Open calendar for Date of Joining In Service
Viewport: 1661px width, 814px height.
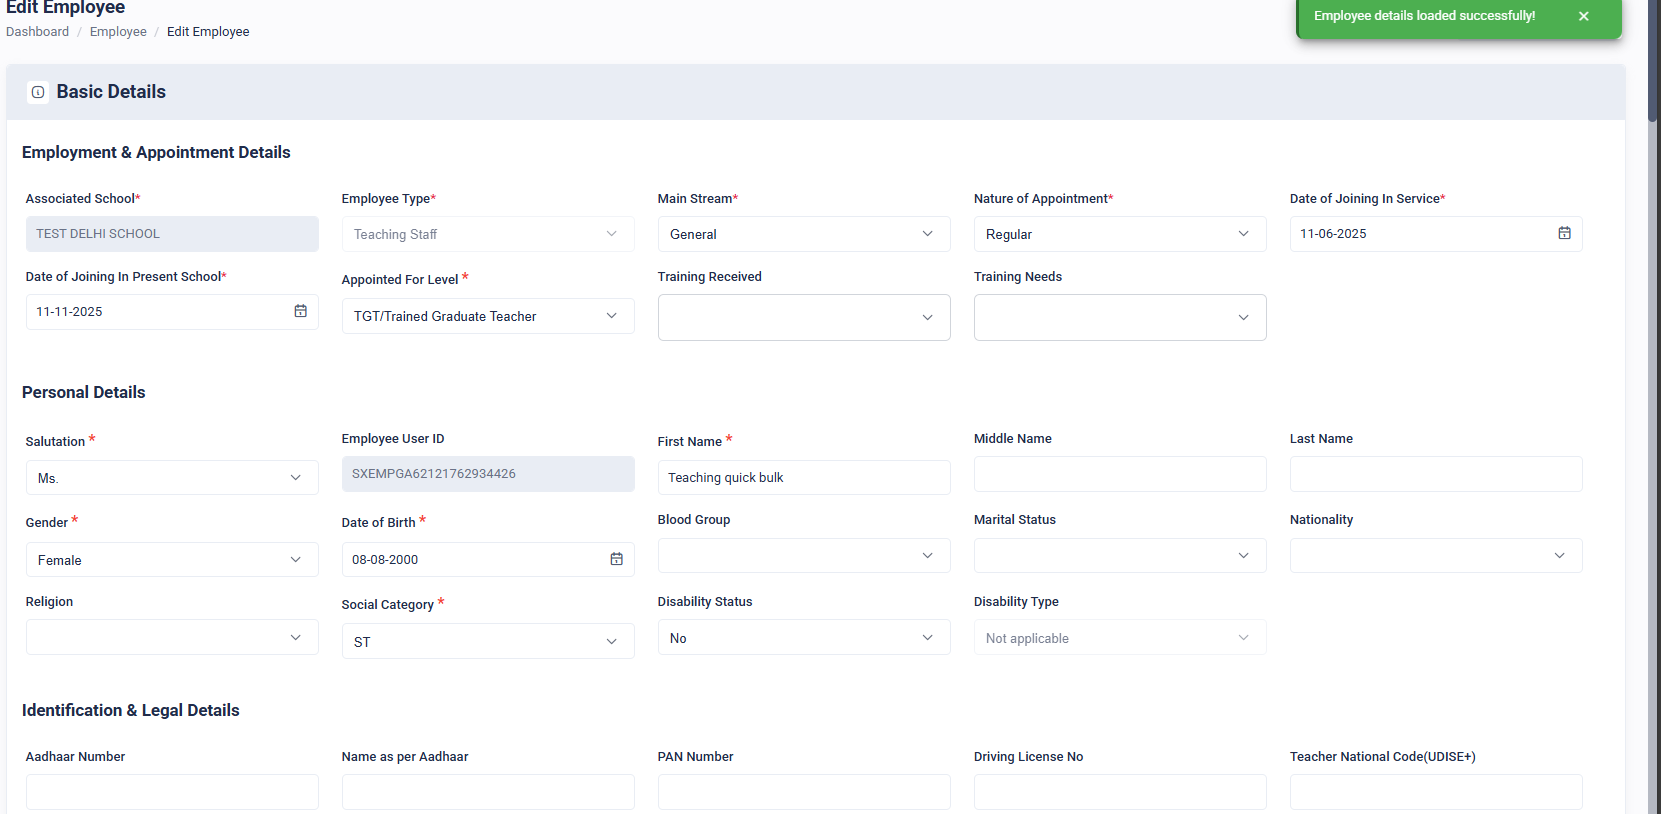(x=1564, y=233)
